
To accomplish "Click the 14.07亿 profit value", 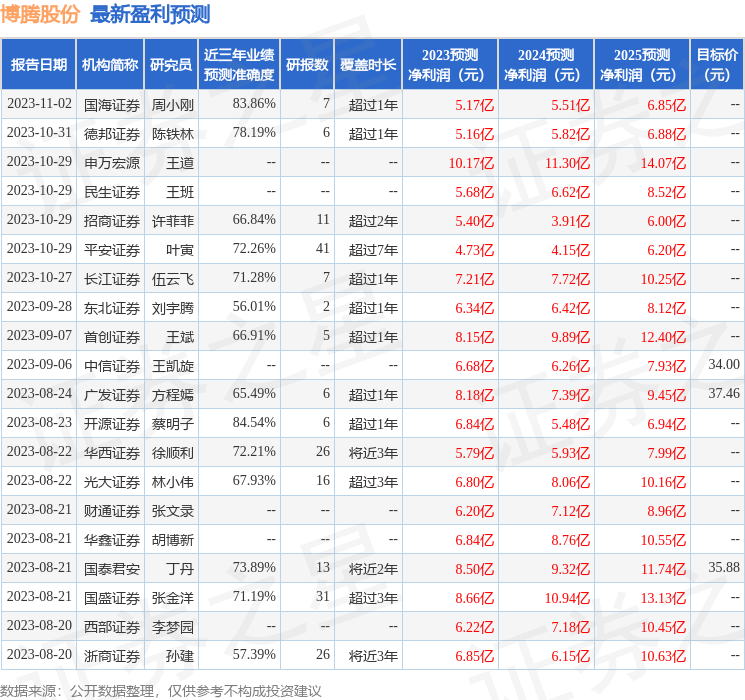I will pyautogui.click(x=663, y=163).
